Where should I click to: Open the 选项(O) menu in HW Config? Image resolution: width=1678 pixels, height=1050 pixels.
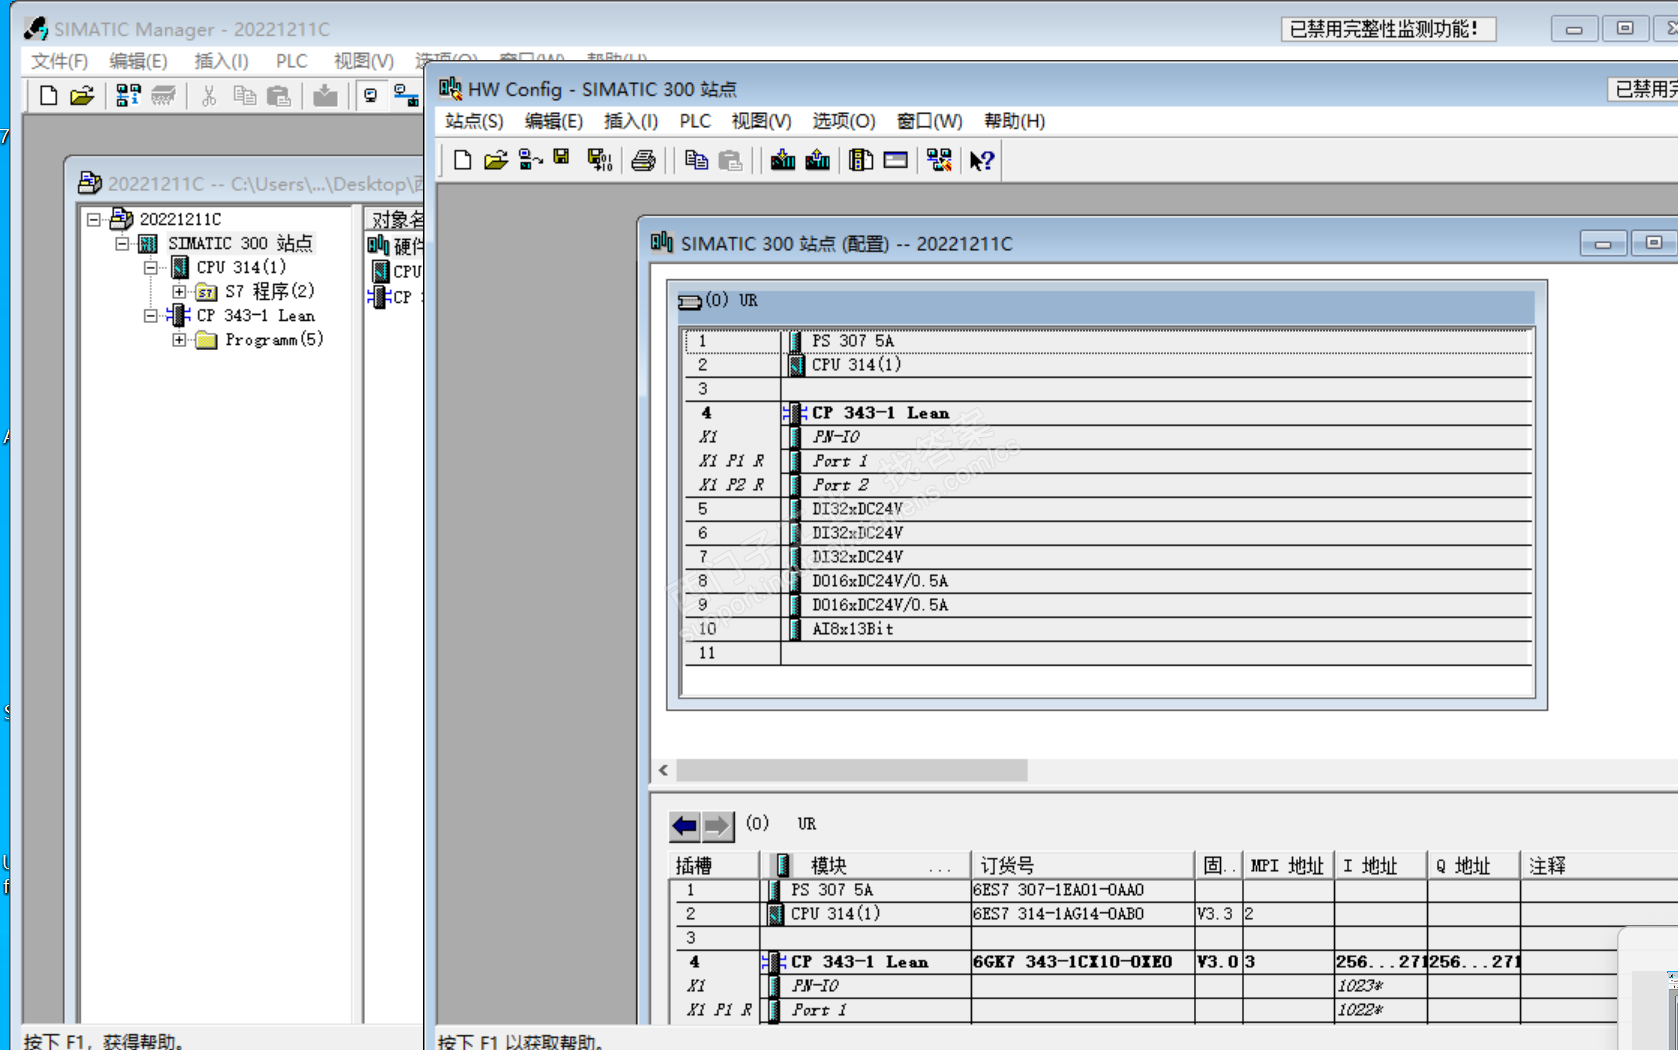(843, 121)
